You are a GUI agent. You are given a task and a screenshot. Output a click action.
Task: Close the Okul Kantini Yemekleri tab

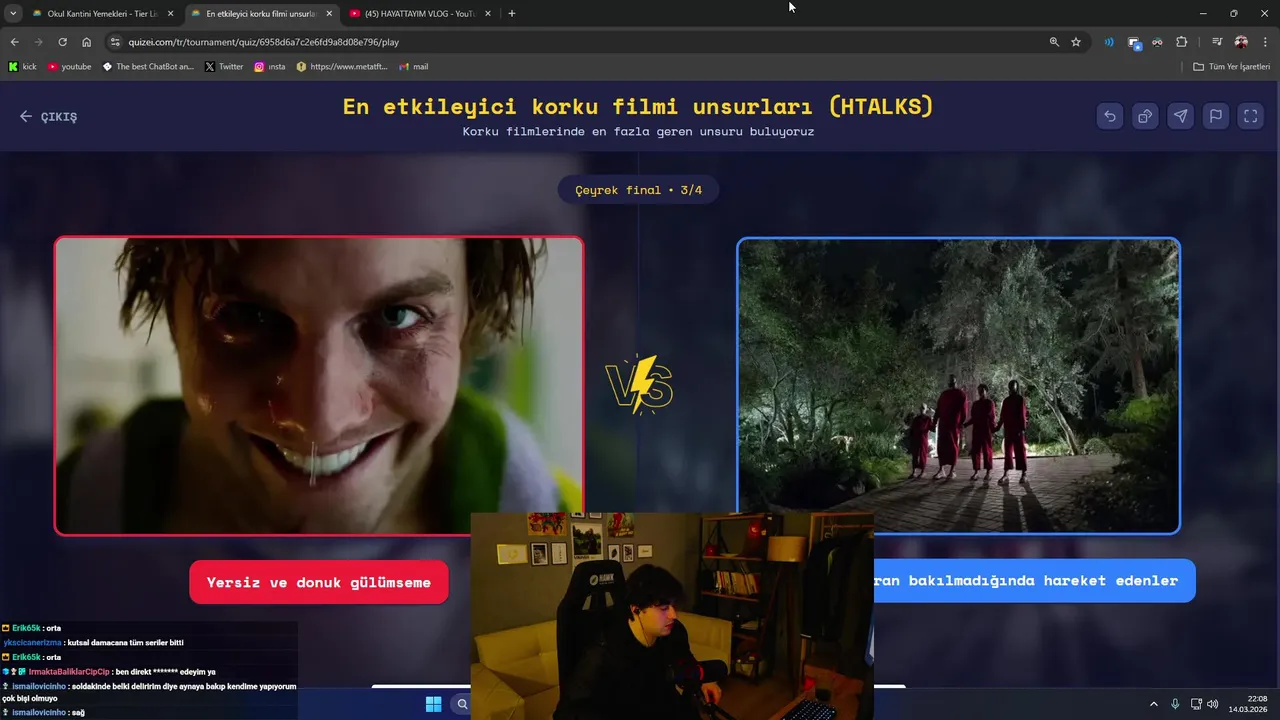click(x=170, y=14)
